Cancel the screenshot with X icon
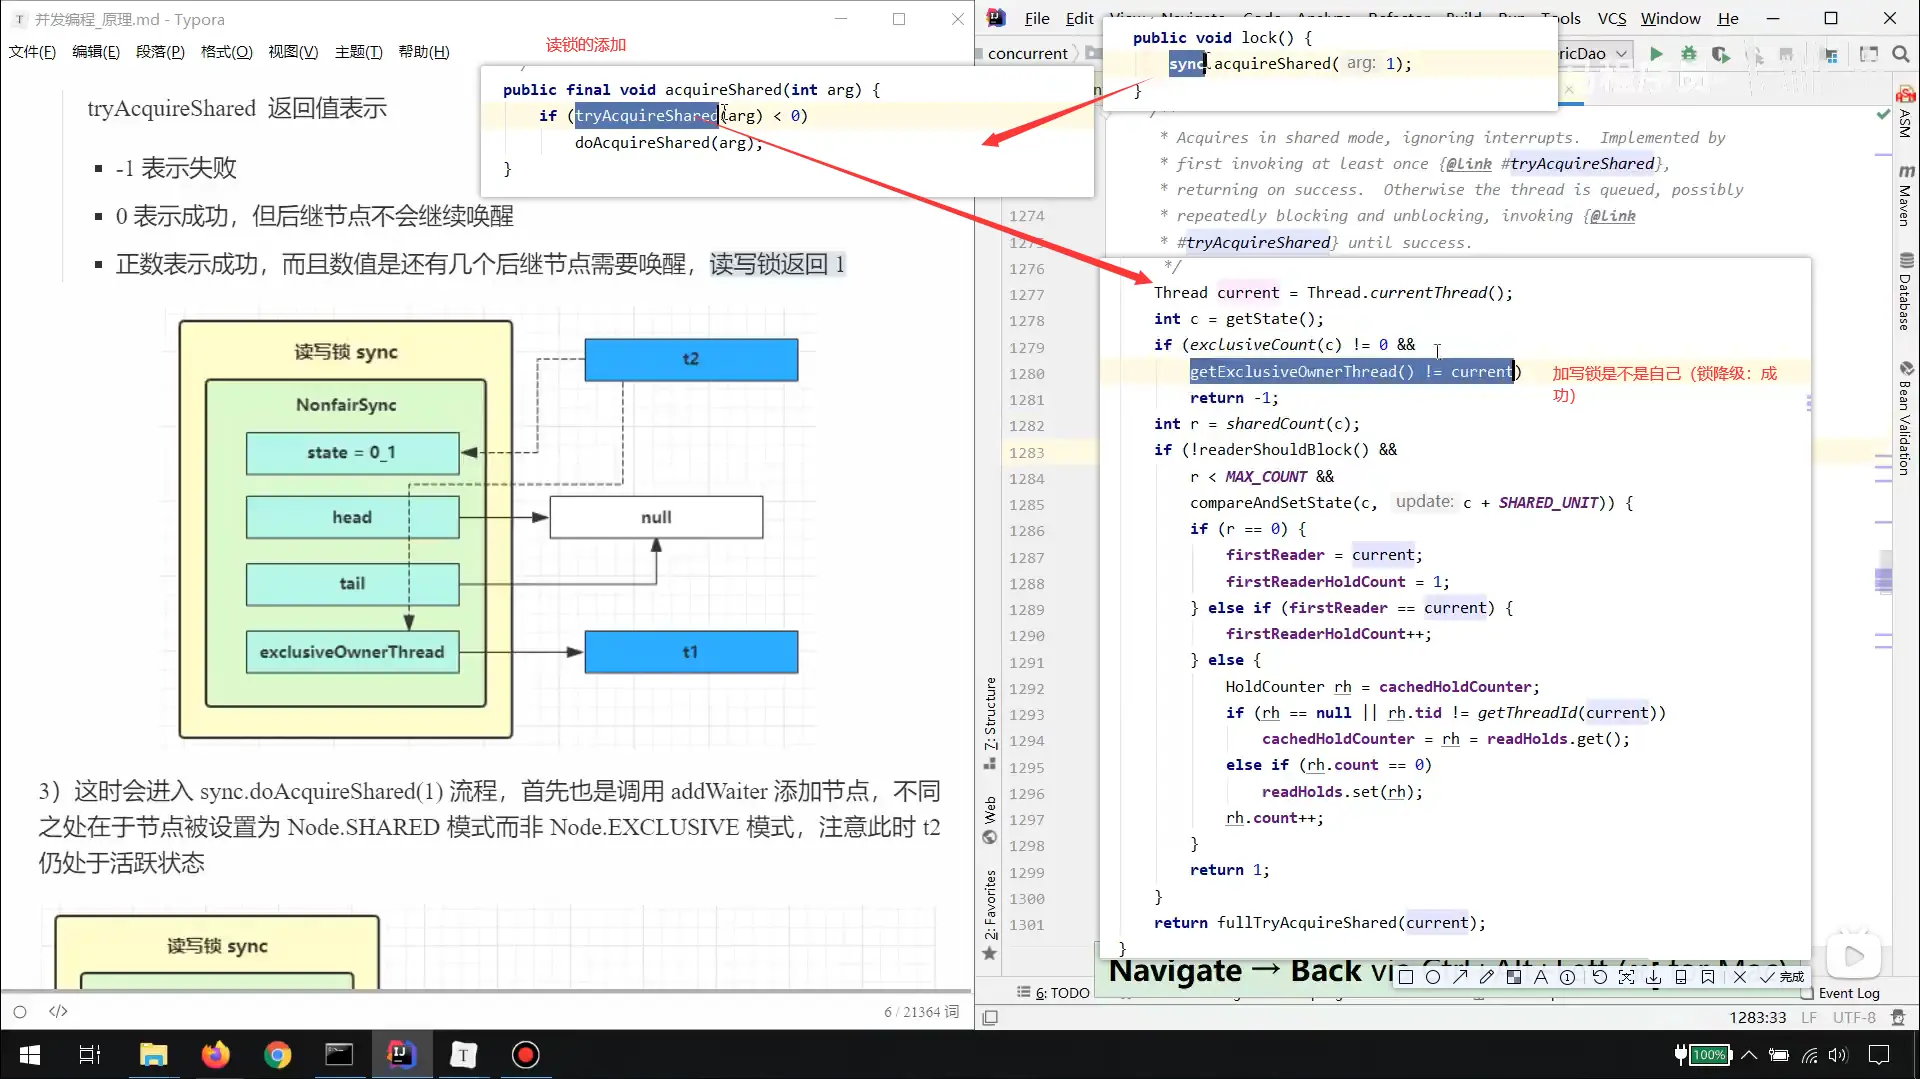 point(1740,977)
